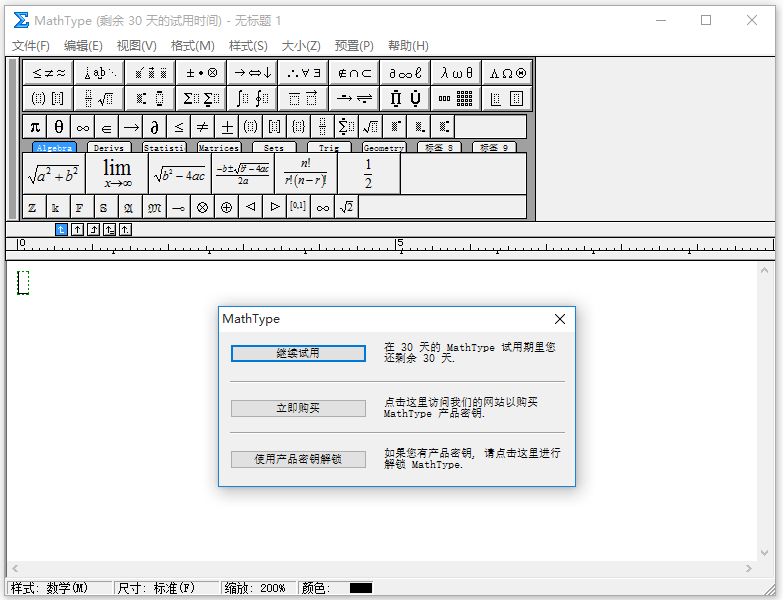Click the 继续试用 button
Image resolution: width=783 pixels, height=600 pixels.
[x=298, y=353]
